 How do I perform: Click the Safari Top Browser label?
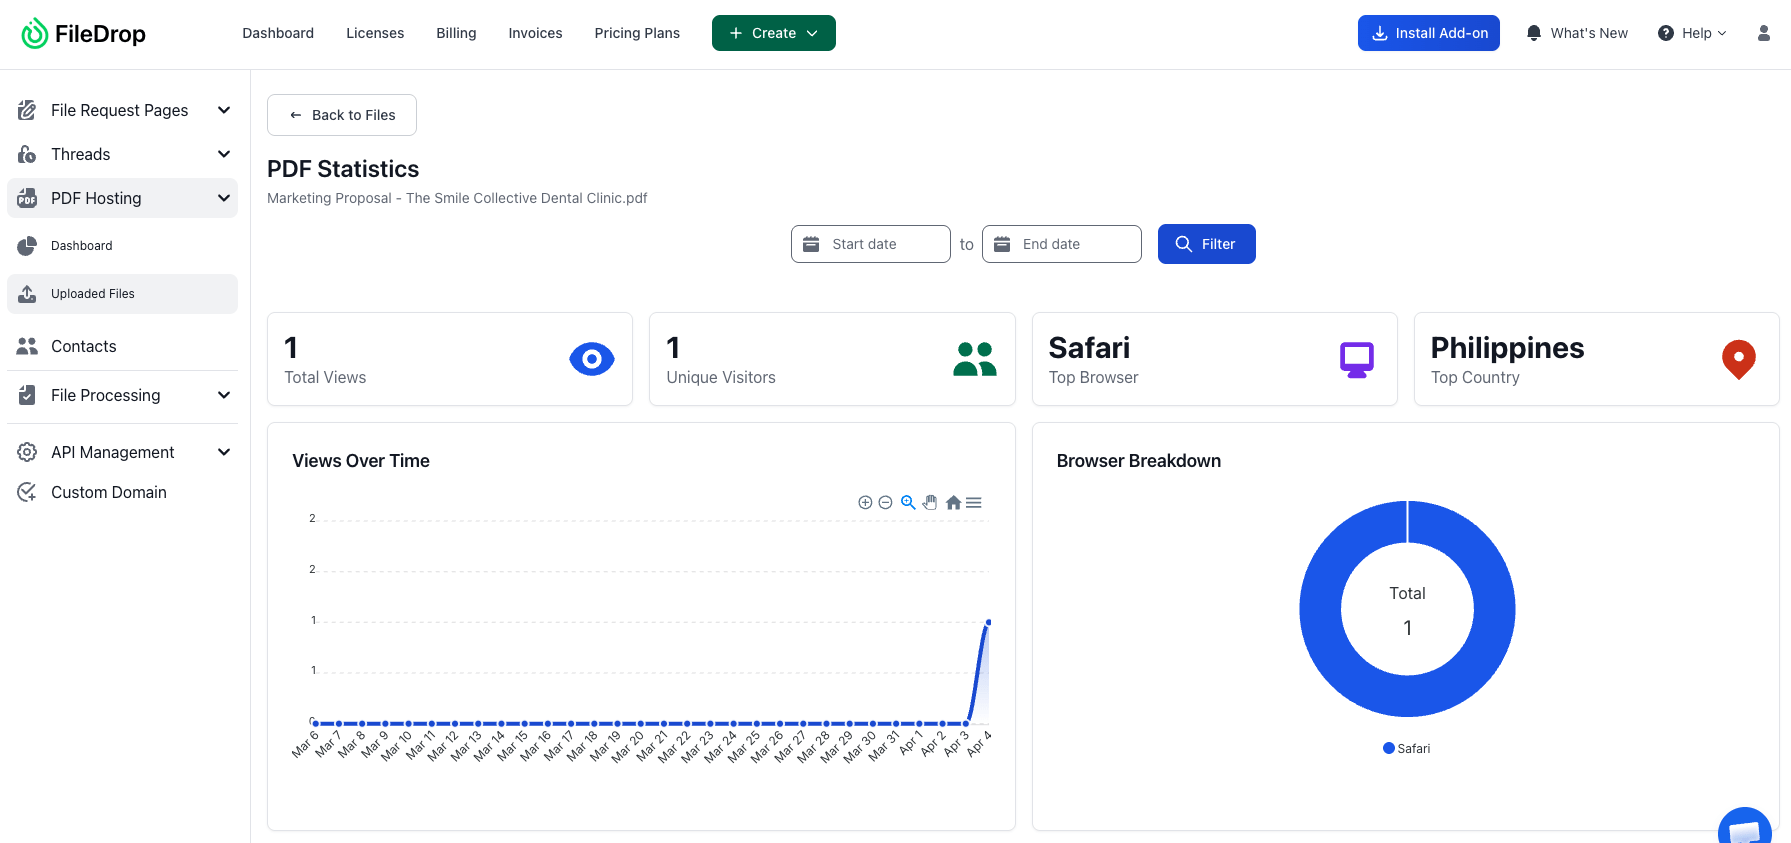[x=1089, y=348]
